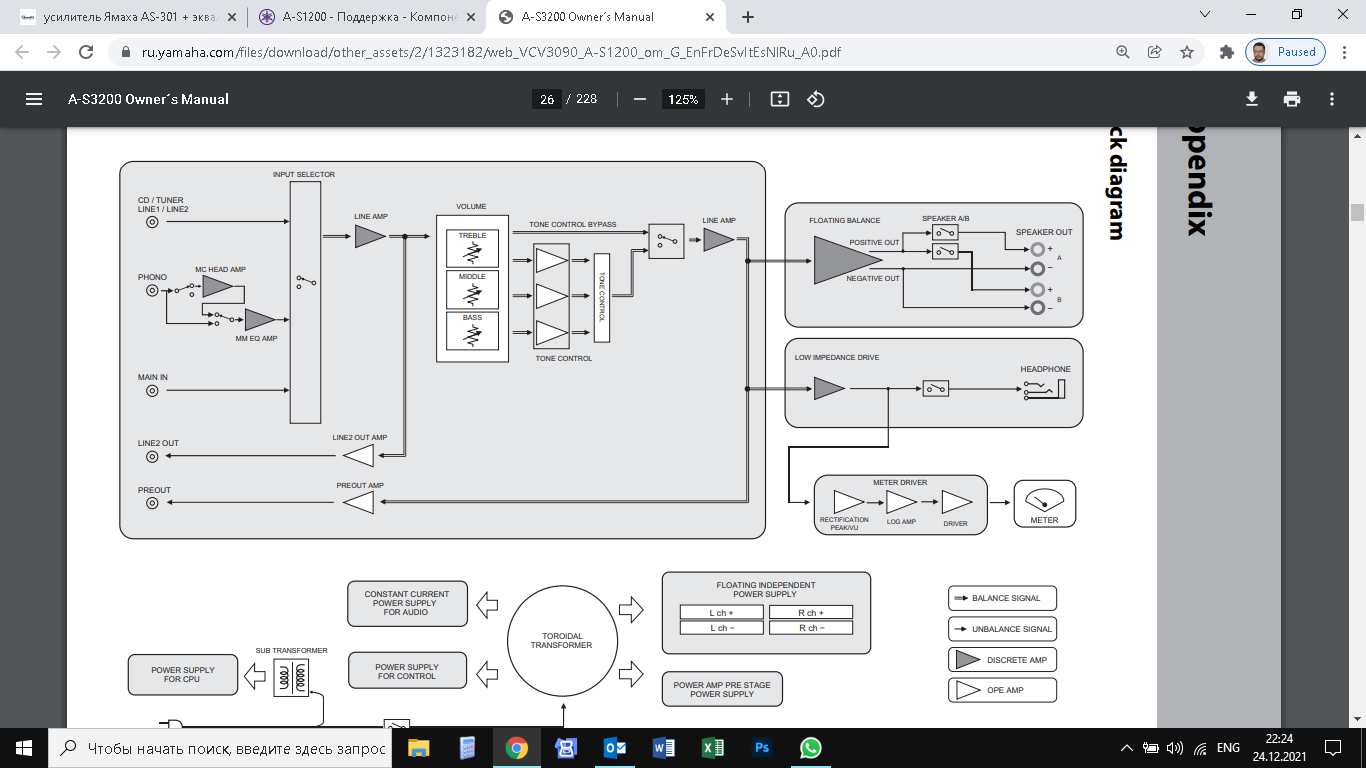The width and height of the screenshot is (1366, 768).
Task: Open Excel from the taskbar
Action: pos(712,747)
